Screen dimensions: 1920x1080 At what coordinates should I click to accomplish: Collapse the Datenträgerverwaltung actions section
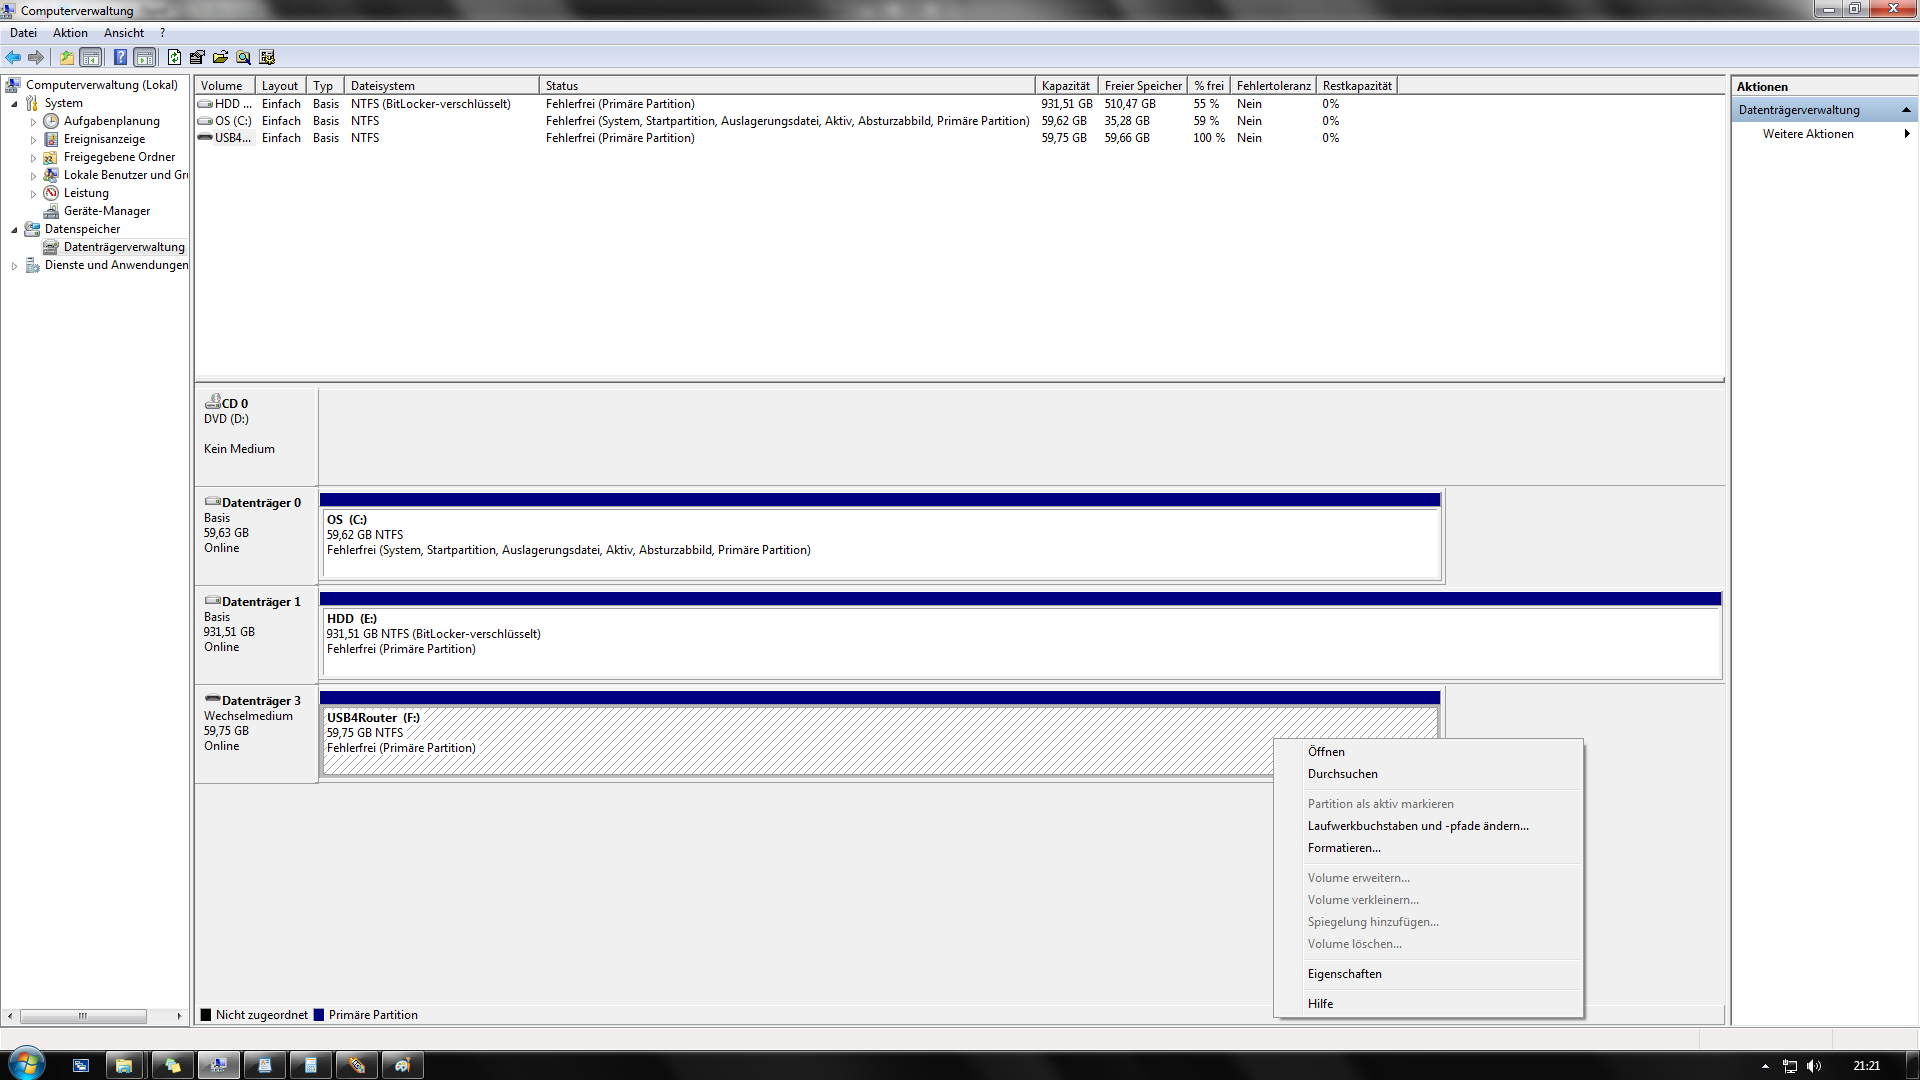point(1905,110)
